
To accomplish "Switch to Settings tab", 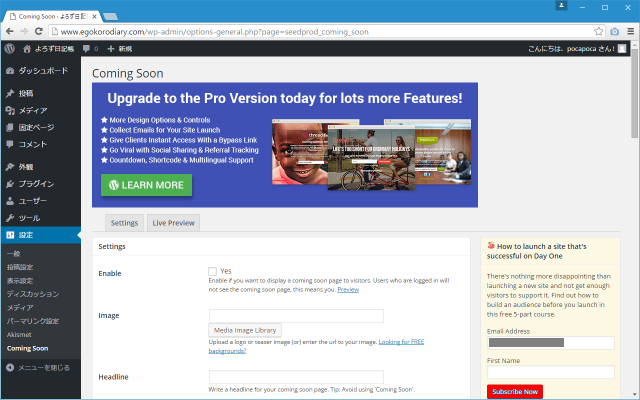I will pos(124,223).
